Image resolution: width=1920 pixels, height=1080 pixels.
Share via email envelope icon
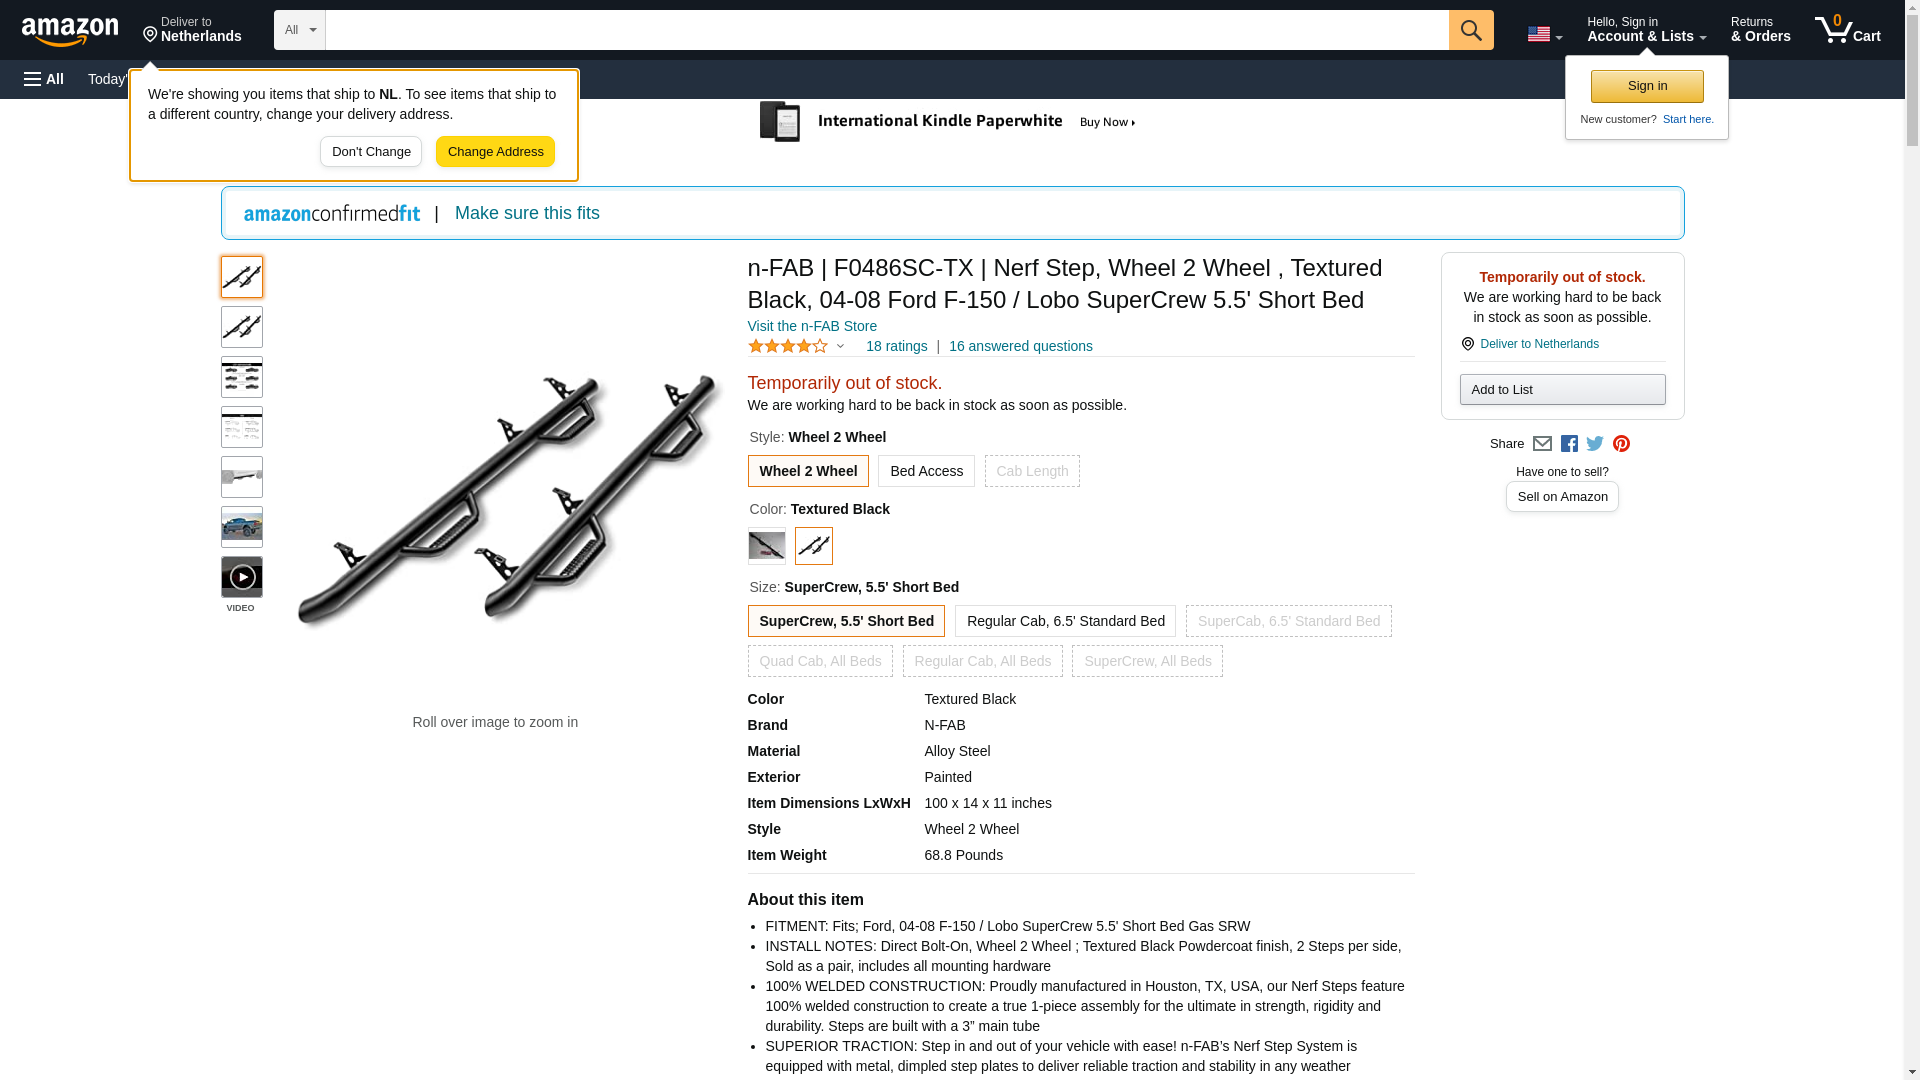pyautogui.click(x=1542, y=444)
